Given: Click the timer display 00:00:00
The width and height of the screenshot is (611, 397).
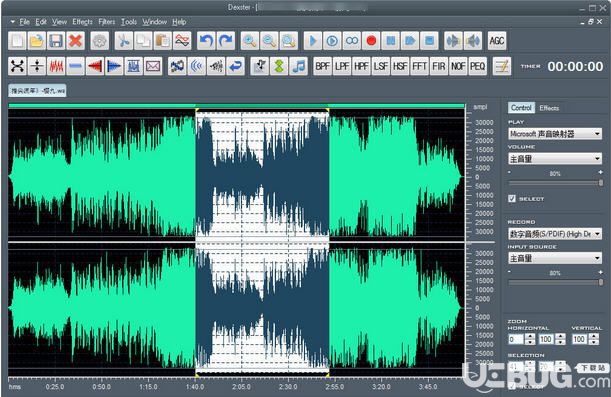Looking at the screenshot, I should [575, 67].
